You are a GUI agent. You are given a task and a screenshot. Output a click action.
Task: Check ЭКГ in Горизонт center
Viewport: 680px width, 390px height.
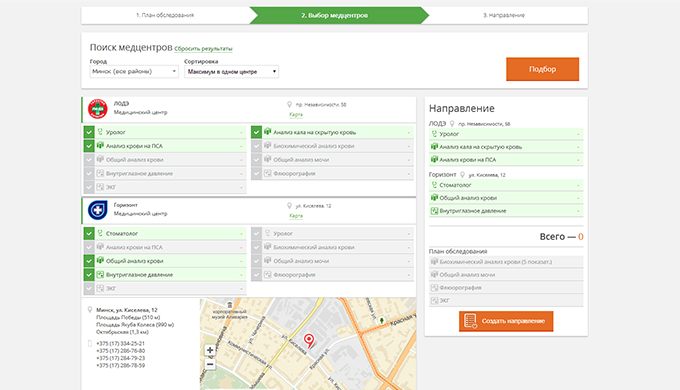(x=89, y=288)
